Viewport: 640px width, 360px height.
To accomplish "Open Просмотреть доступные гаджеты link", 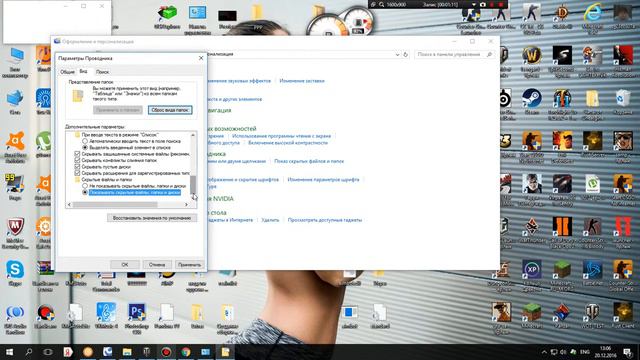I will click(324, 220).
